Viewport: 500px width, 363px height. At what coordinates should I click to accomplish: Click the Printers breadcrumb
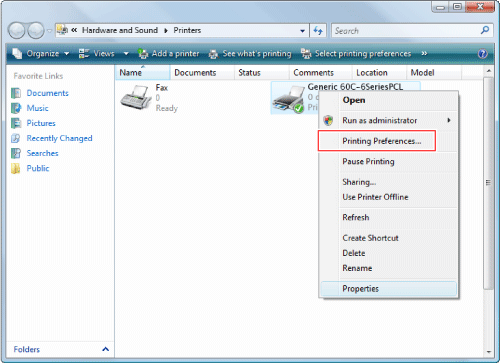coord(187,30)
